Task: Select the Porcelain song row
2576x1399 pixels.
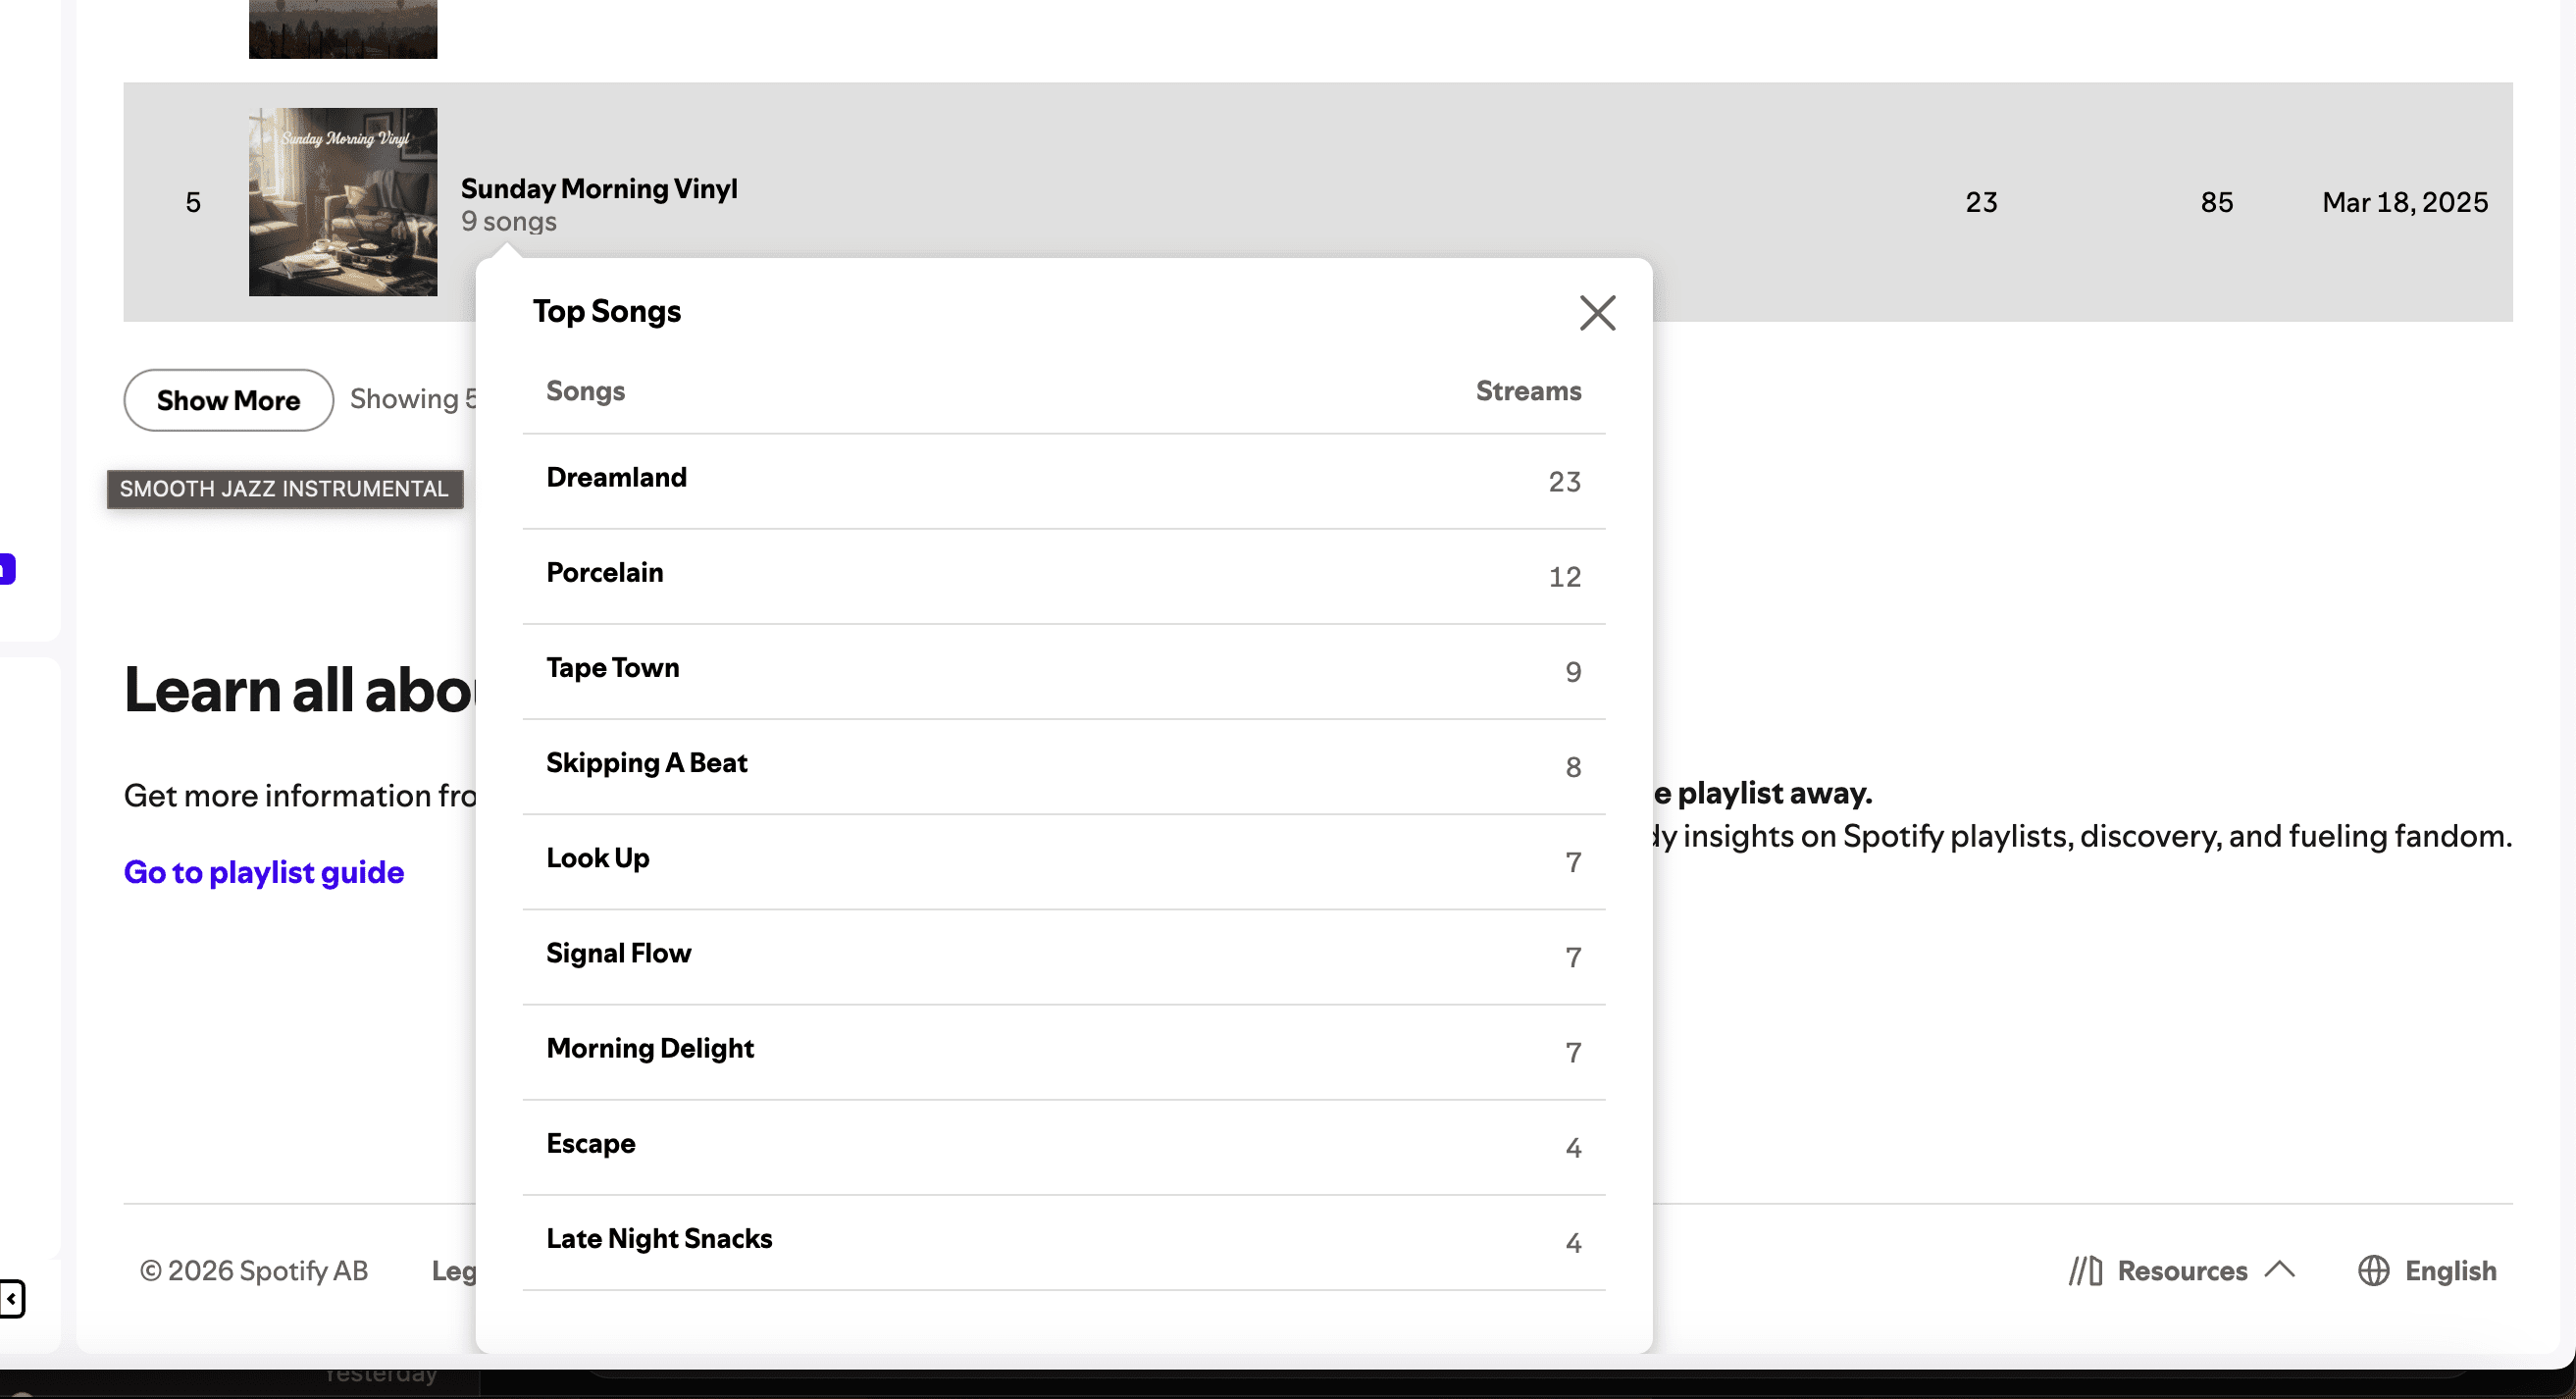Action: (604, 573)
